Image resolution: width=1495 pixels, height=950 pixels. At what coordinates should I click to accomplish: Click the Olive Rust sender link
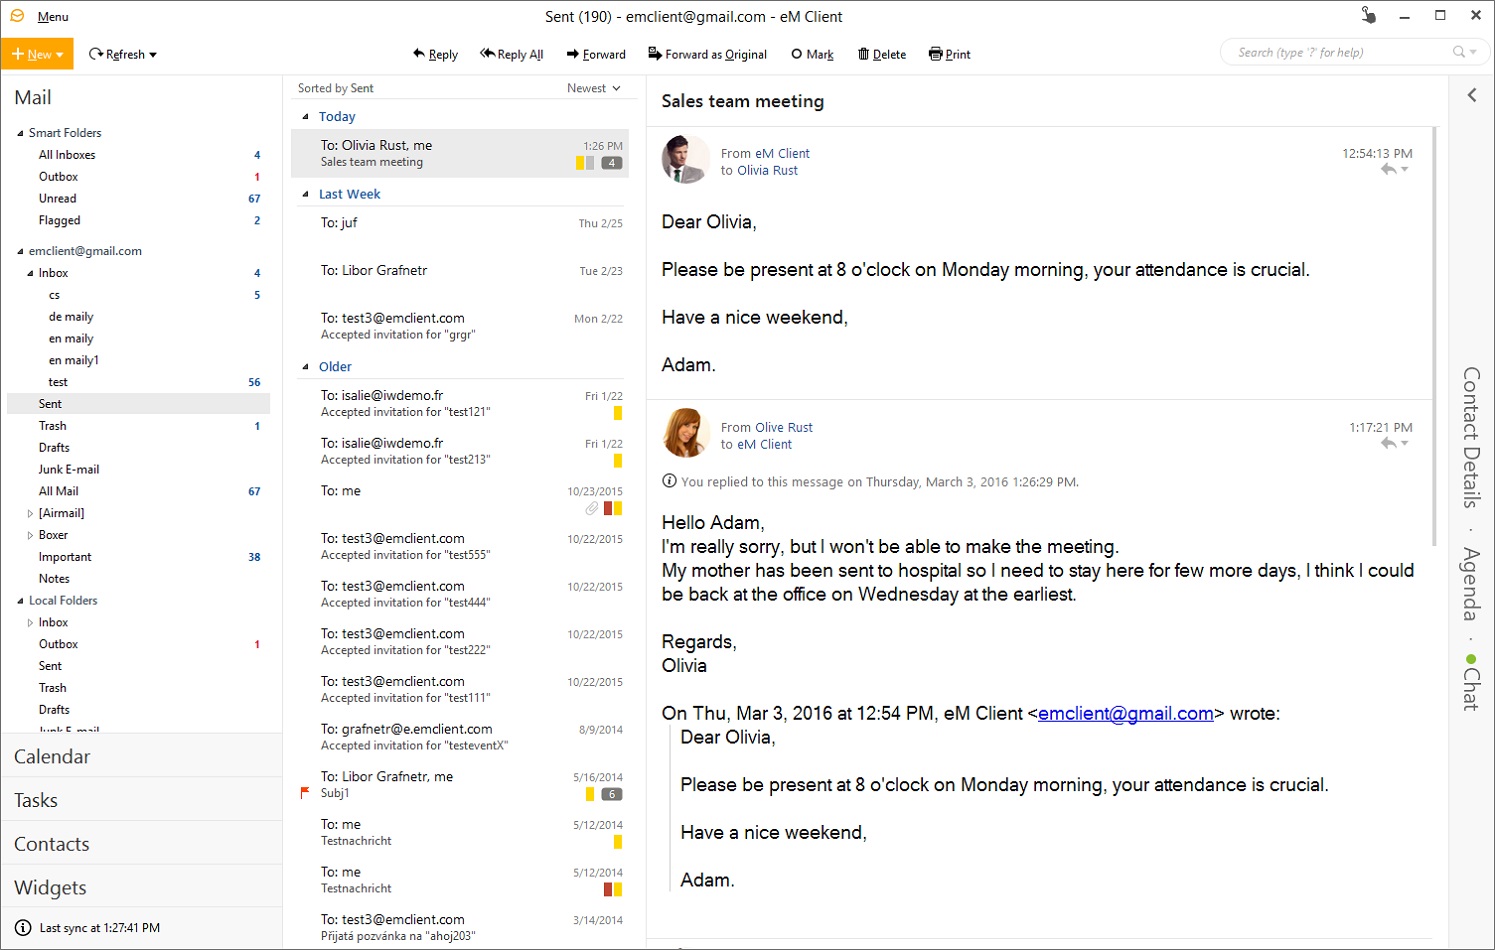pos(784,428)
